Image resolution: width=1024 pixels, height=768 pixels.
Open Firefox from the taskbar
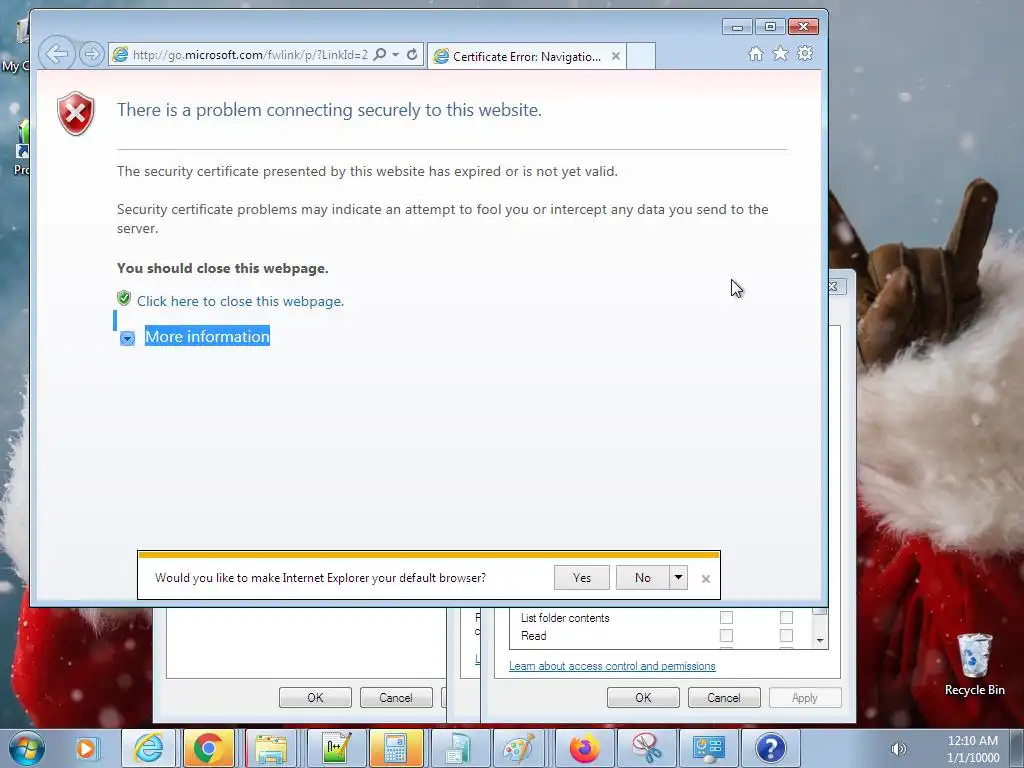tap(584, 748)
